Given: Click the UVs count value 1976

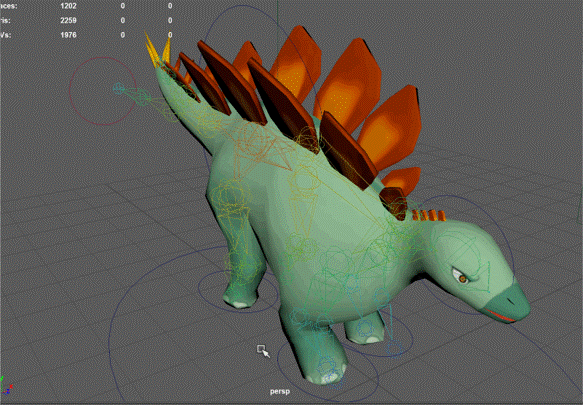Looking at the screenshot, I should pos(68,35).
